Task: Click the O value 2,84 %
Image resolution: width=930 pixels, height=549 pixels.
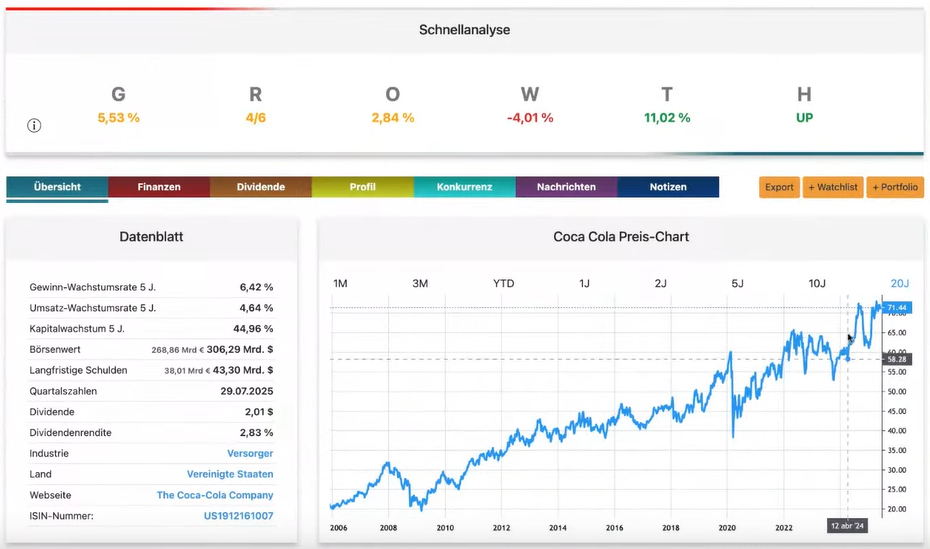Action: (393, 118)
